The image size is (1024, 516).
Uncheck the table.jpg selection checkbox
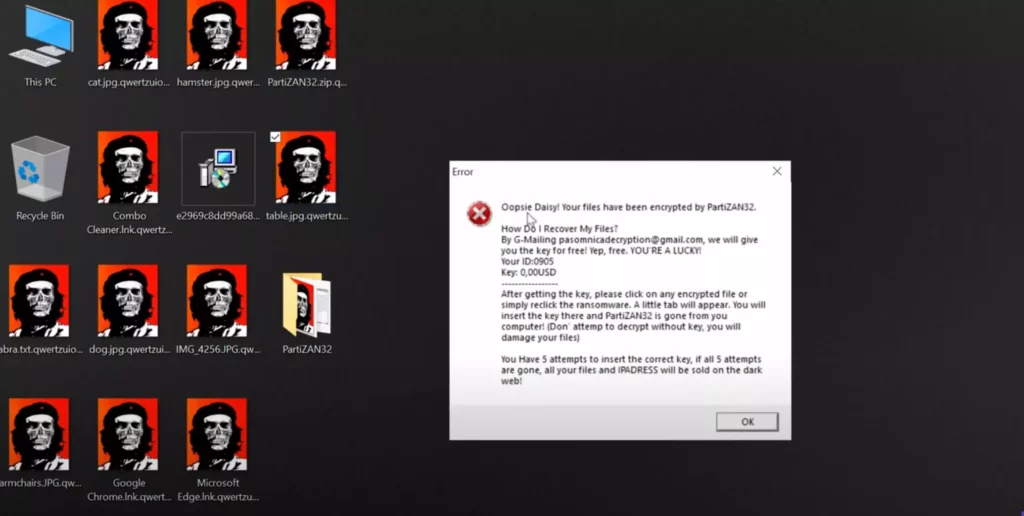click(275, 137)
